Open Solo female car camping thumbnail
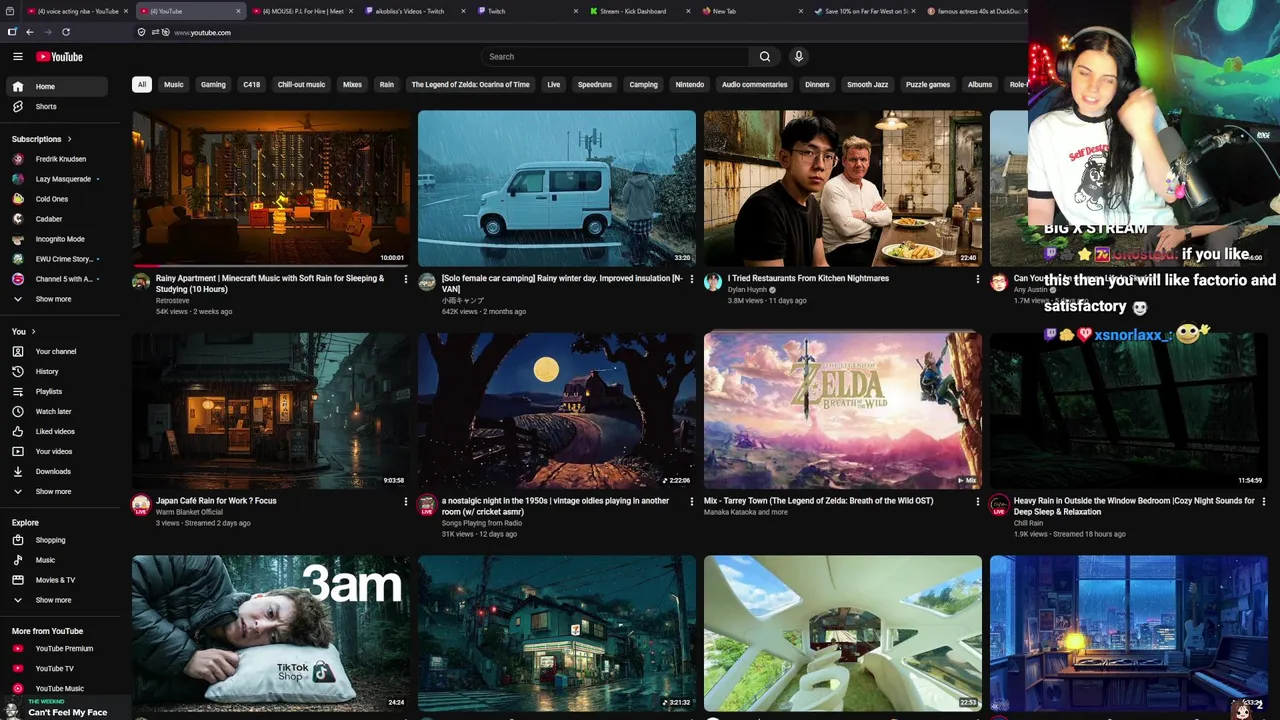The width and height of the screenshot is (1280, 720). tap(557, 188)
